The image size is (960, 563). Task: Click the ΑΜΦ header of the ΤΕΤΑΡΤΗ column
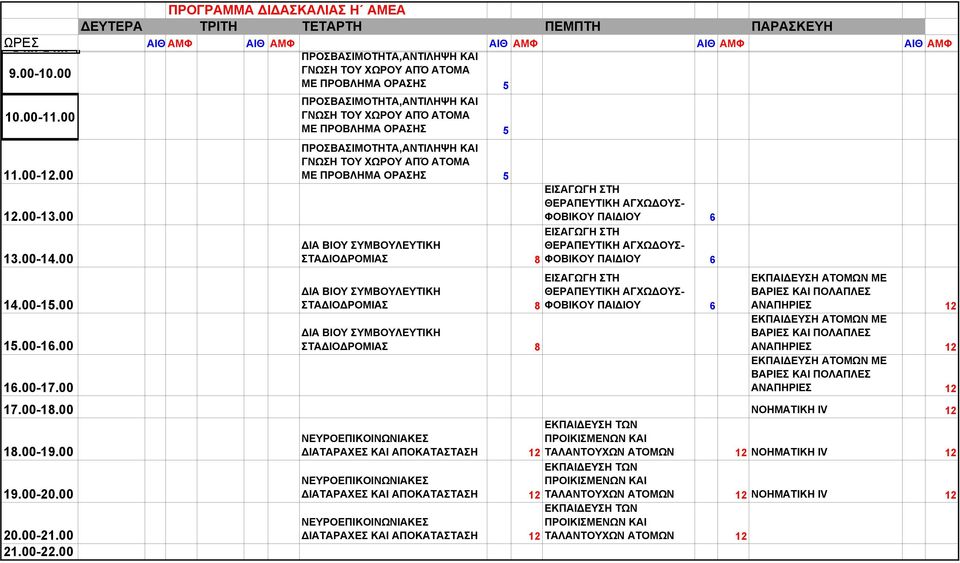pyautogui.click(x=525, y=43)
